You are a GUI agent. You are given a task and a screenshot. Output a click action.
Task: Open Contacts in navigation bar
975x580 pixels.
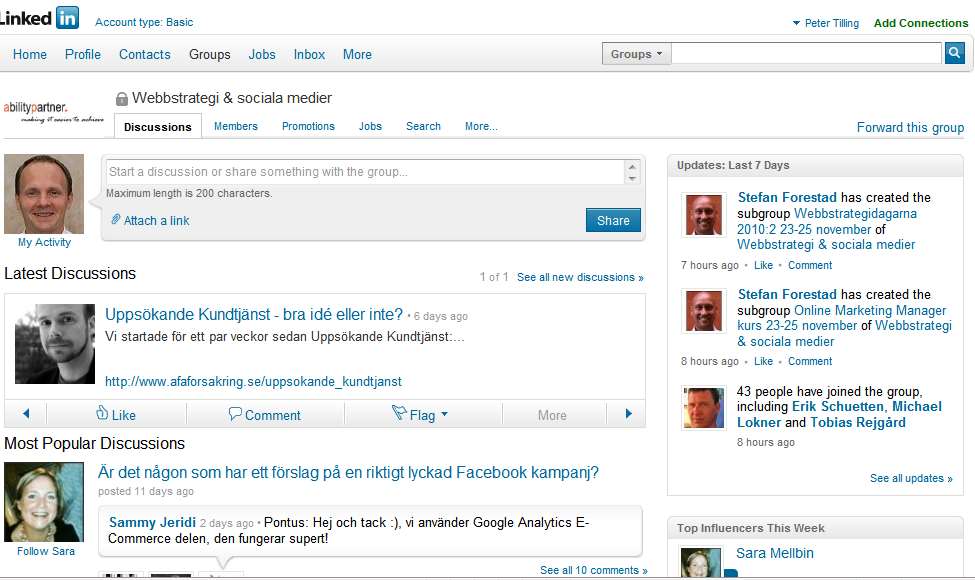(x=145, y=55)
